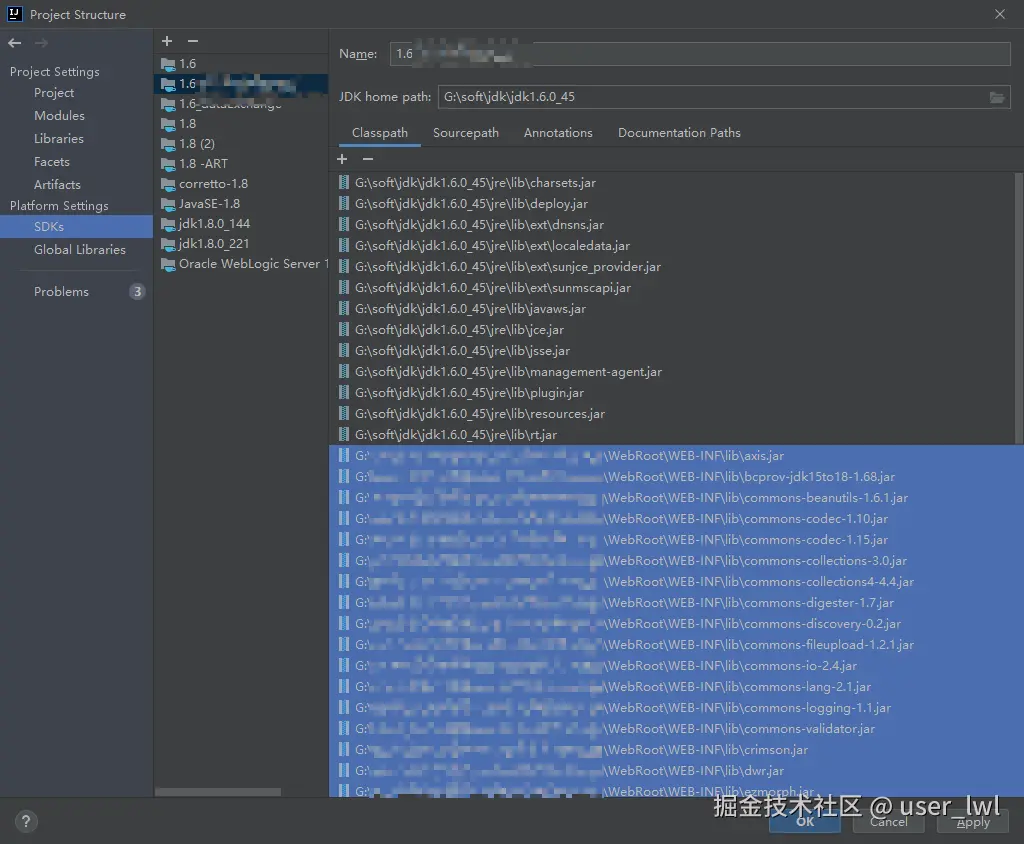Click folder icon of jdk1.8.0_144 SDK
Screen dimensions: 1024x844
coord(168,225)
